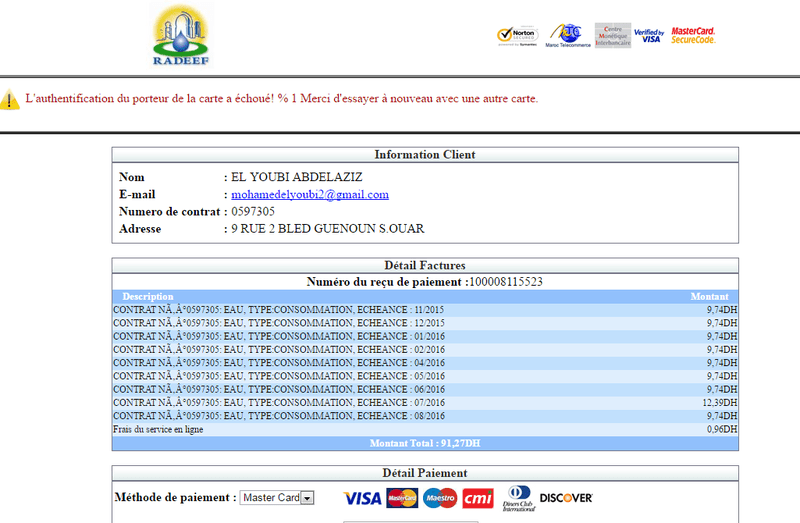The width and height of the screenshot is (800, 523).
Task: Click the Verified by VISA badge
Action: [649, 36]
